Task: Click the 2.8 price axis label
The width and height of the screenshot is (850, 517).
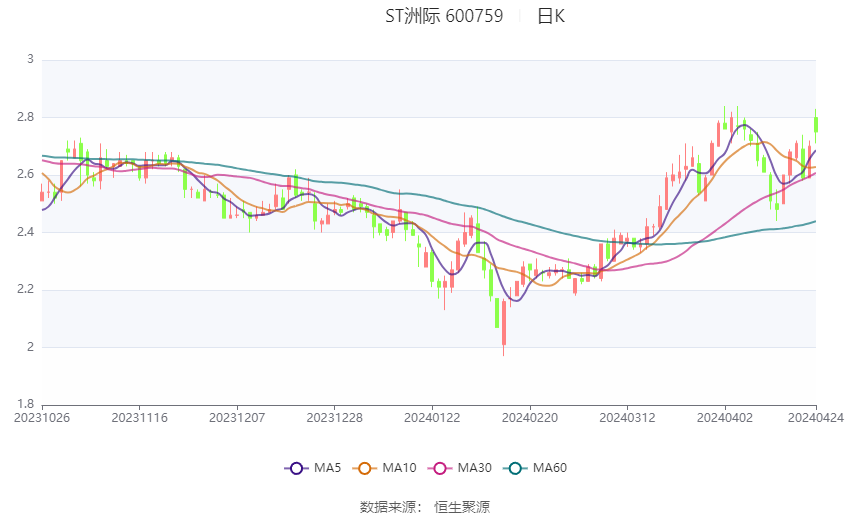Action: pos(26,117)
